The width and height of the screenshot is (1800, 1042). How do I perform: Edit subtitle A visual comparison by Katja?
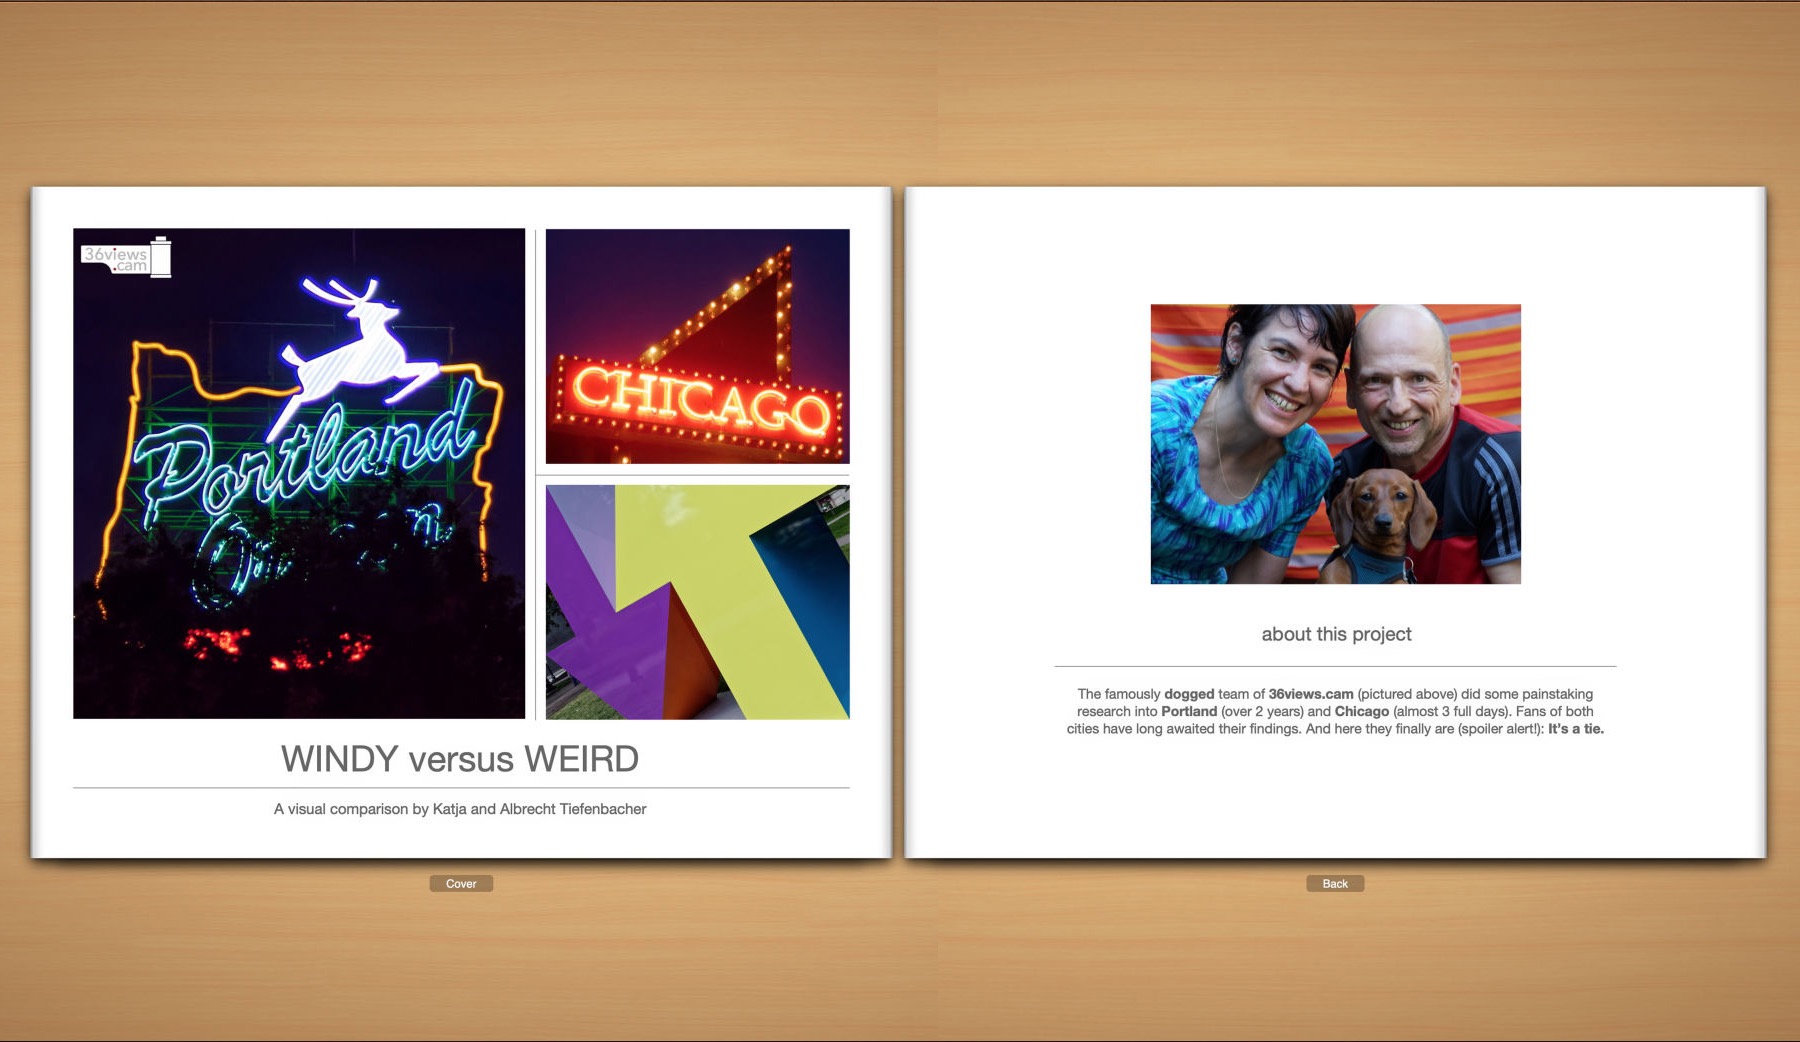click(x=460, y=809)
